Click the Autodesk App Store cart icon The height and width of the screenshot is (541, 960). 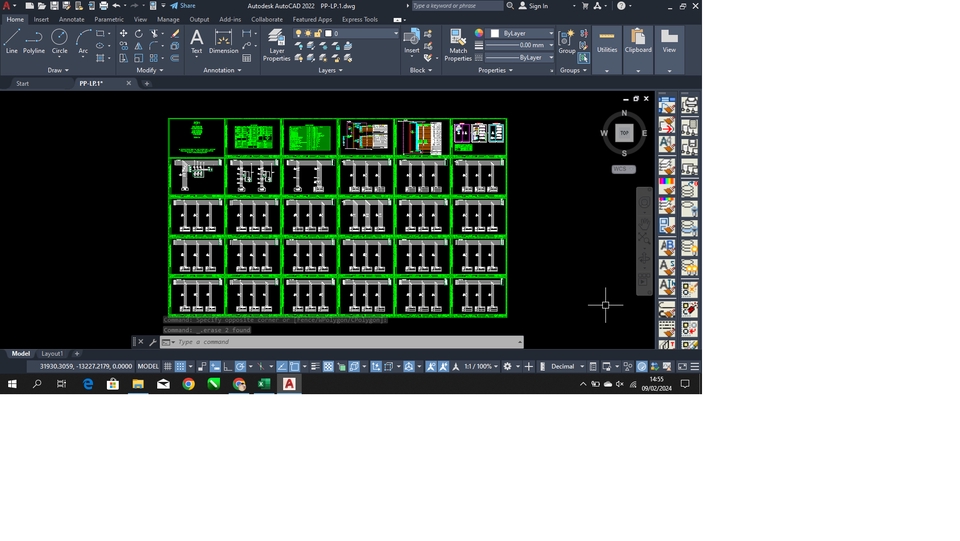pyautogui.click(x=585, y=6)
